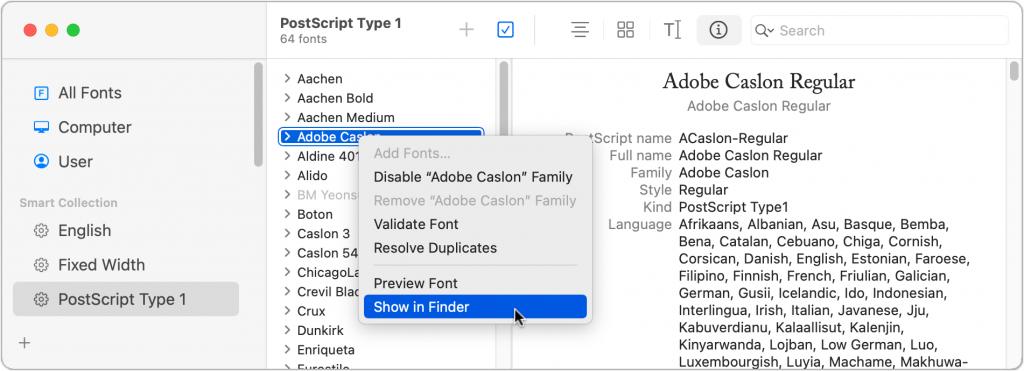
Task: Choose Validate Font from context menu
Action: tap(416, 224)
